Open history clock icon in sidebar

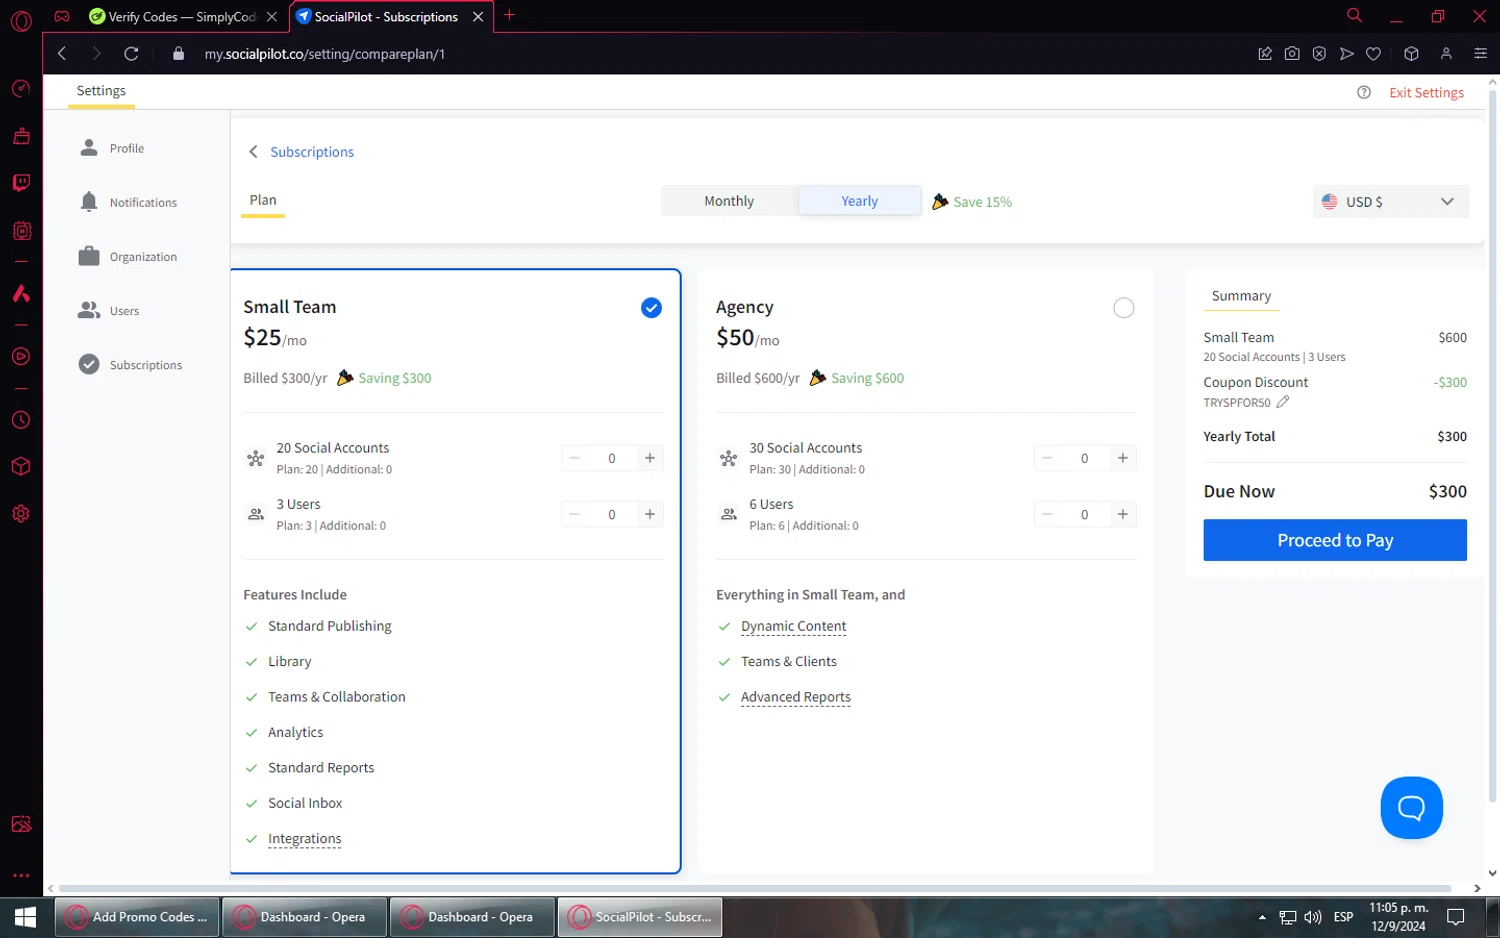click(x=21, y=420)
